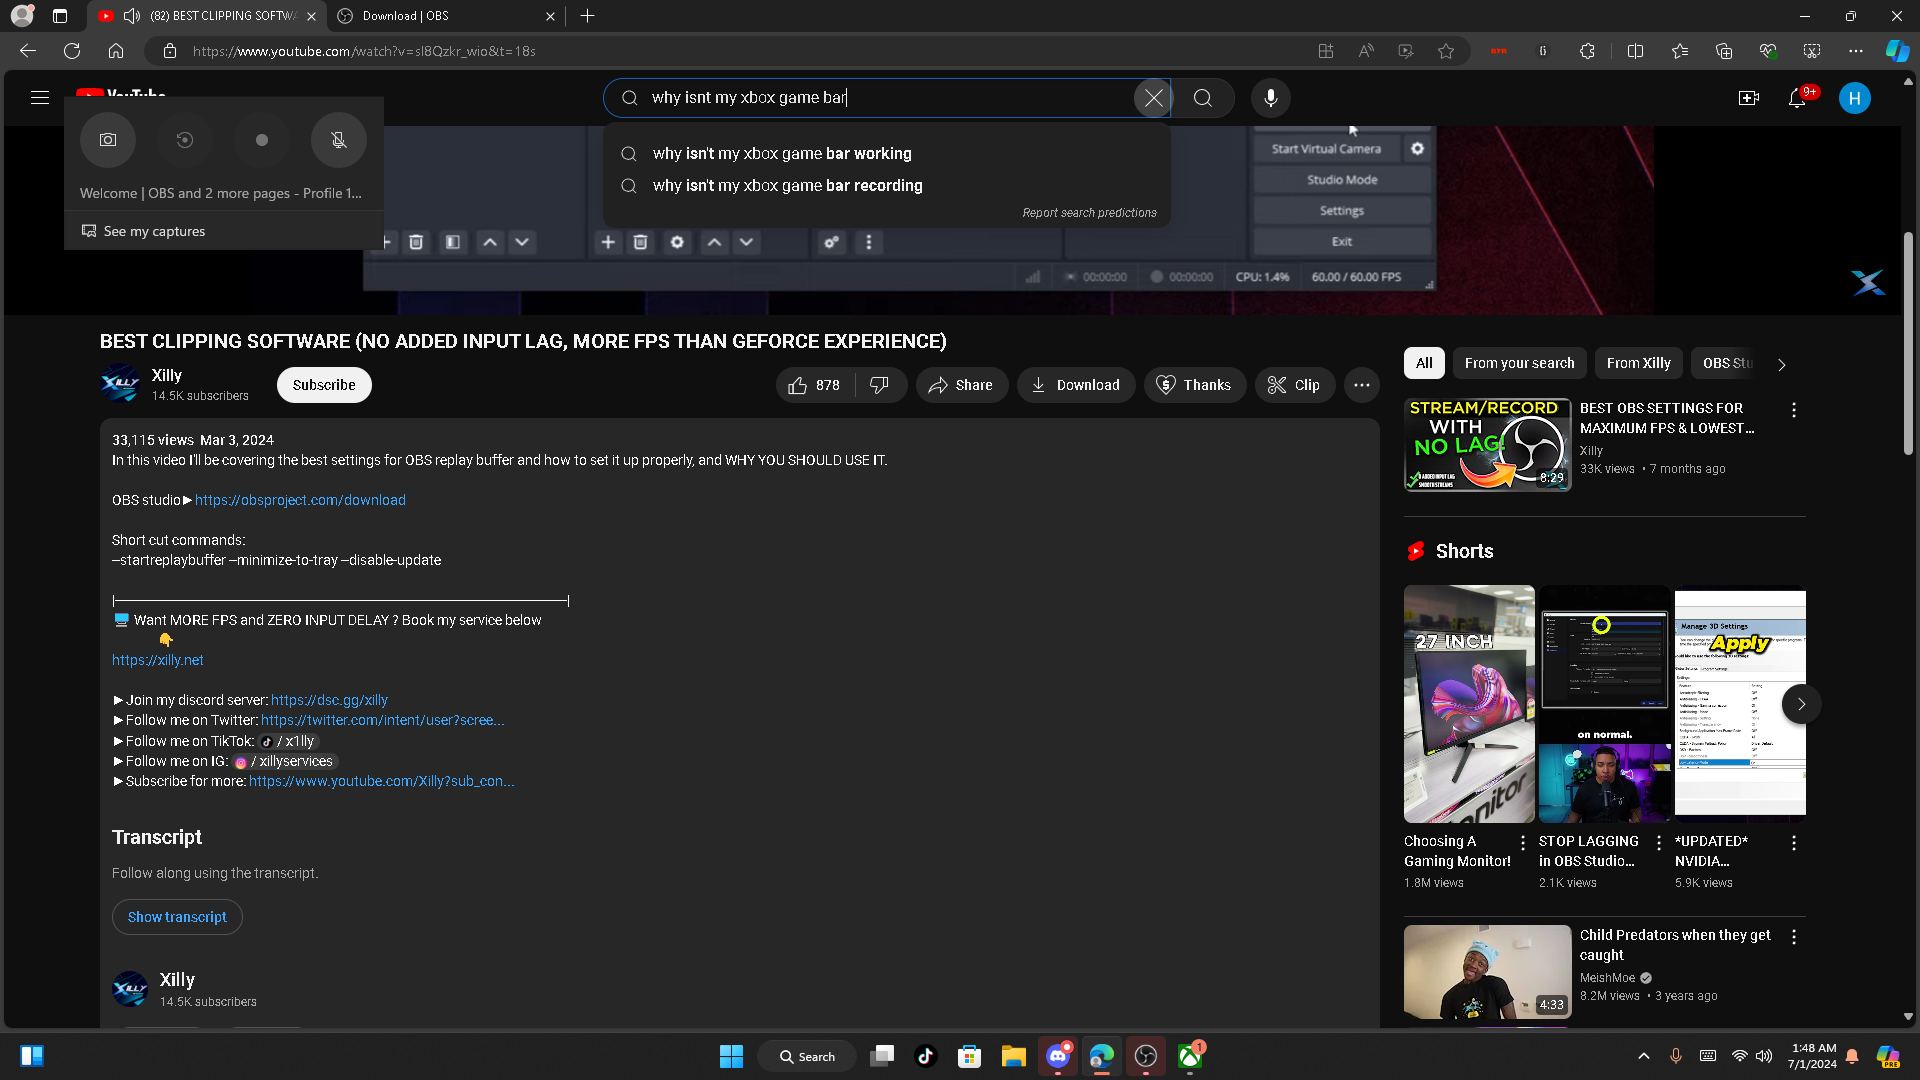
Task: Download this video
Action: coord(1076,385)
